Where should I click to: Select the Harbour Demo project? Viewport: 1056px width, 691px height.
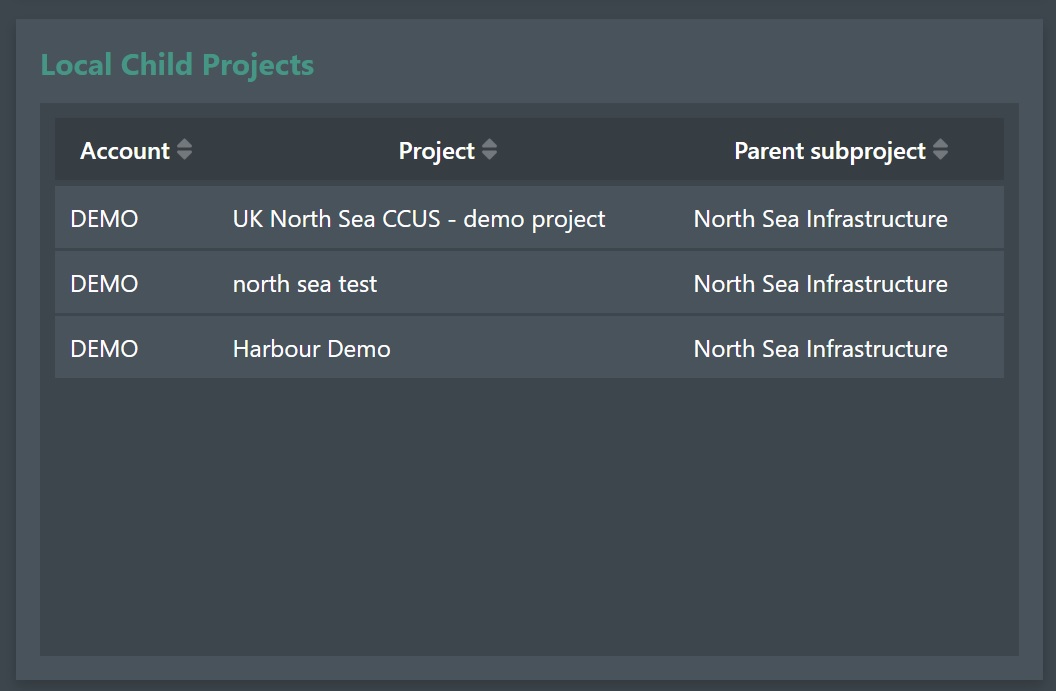point(312,349)
